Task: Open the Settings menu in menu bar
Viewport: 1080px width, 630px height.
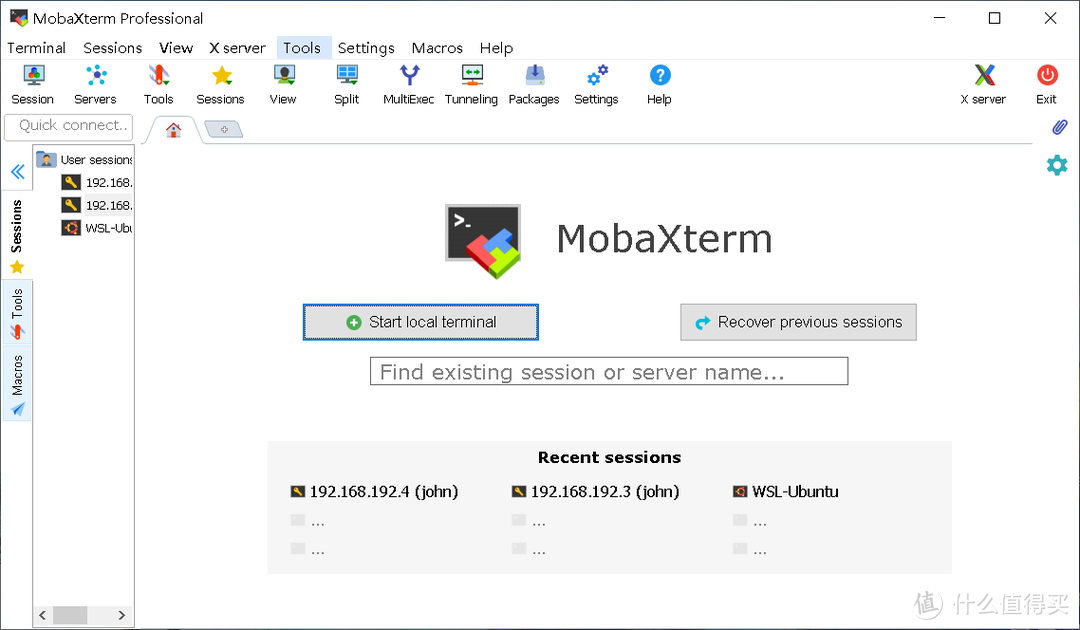Action: [366, 48]
